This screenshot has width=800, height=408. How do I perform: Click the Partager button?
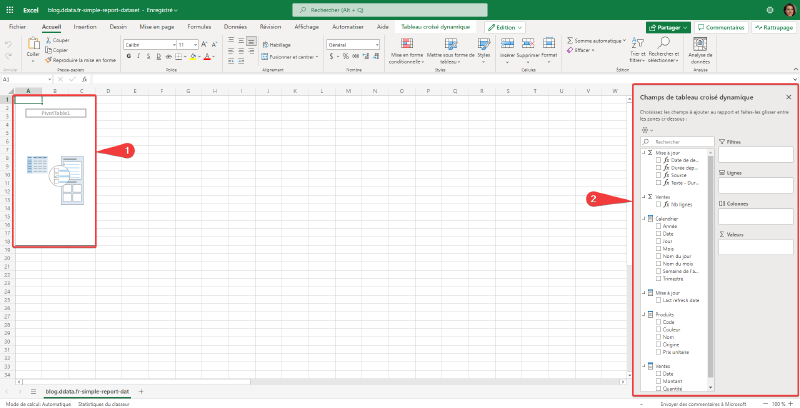click(668, 28)
